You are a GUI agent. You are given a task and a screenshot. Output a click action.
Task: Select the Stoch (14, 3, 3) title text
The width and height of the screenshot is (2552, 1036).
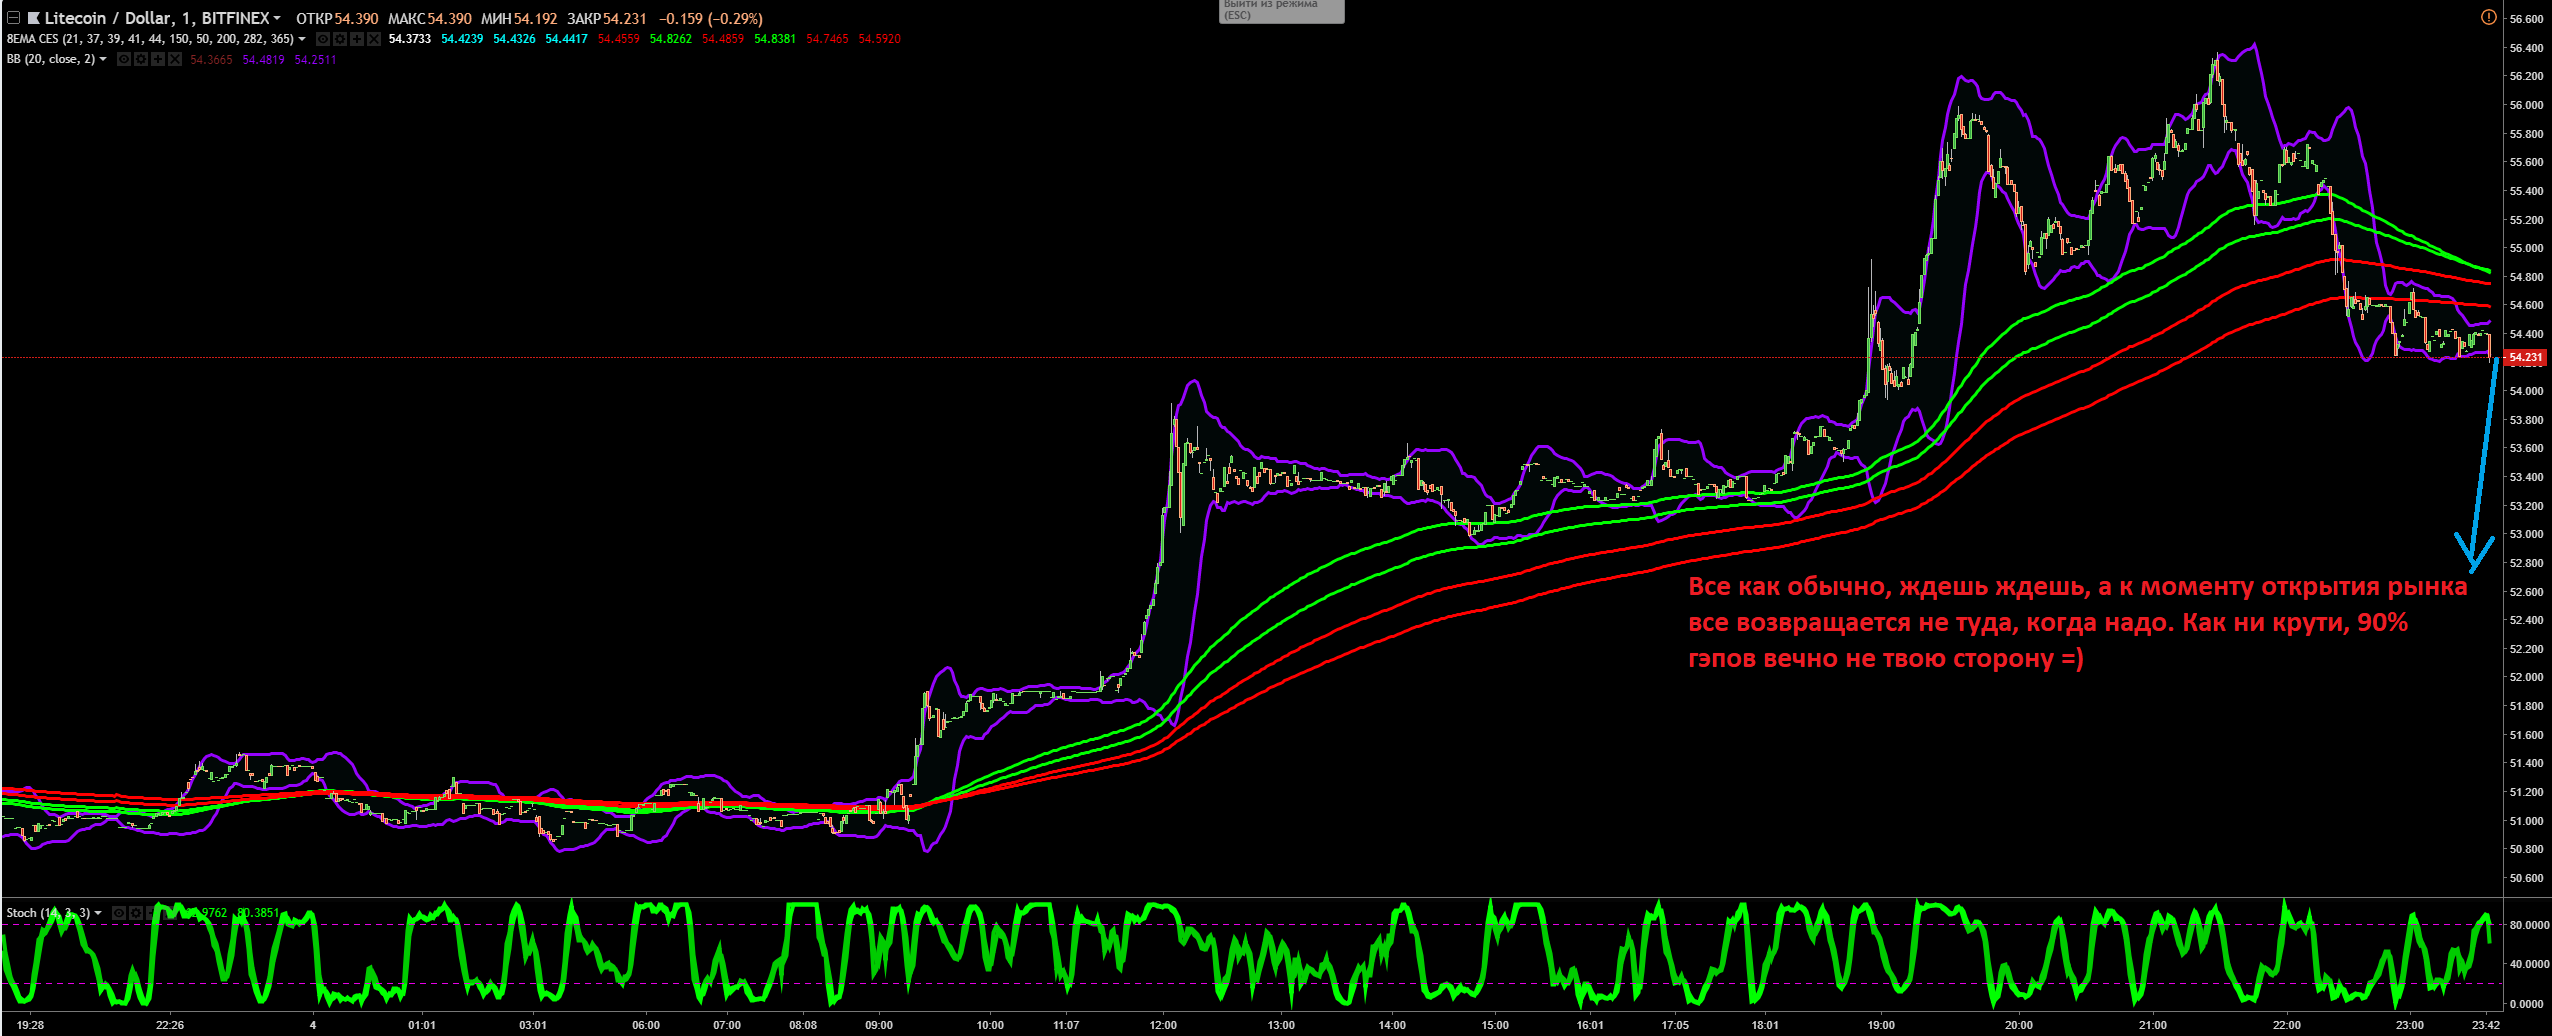click(x=48, y=913)
